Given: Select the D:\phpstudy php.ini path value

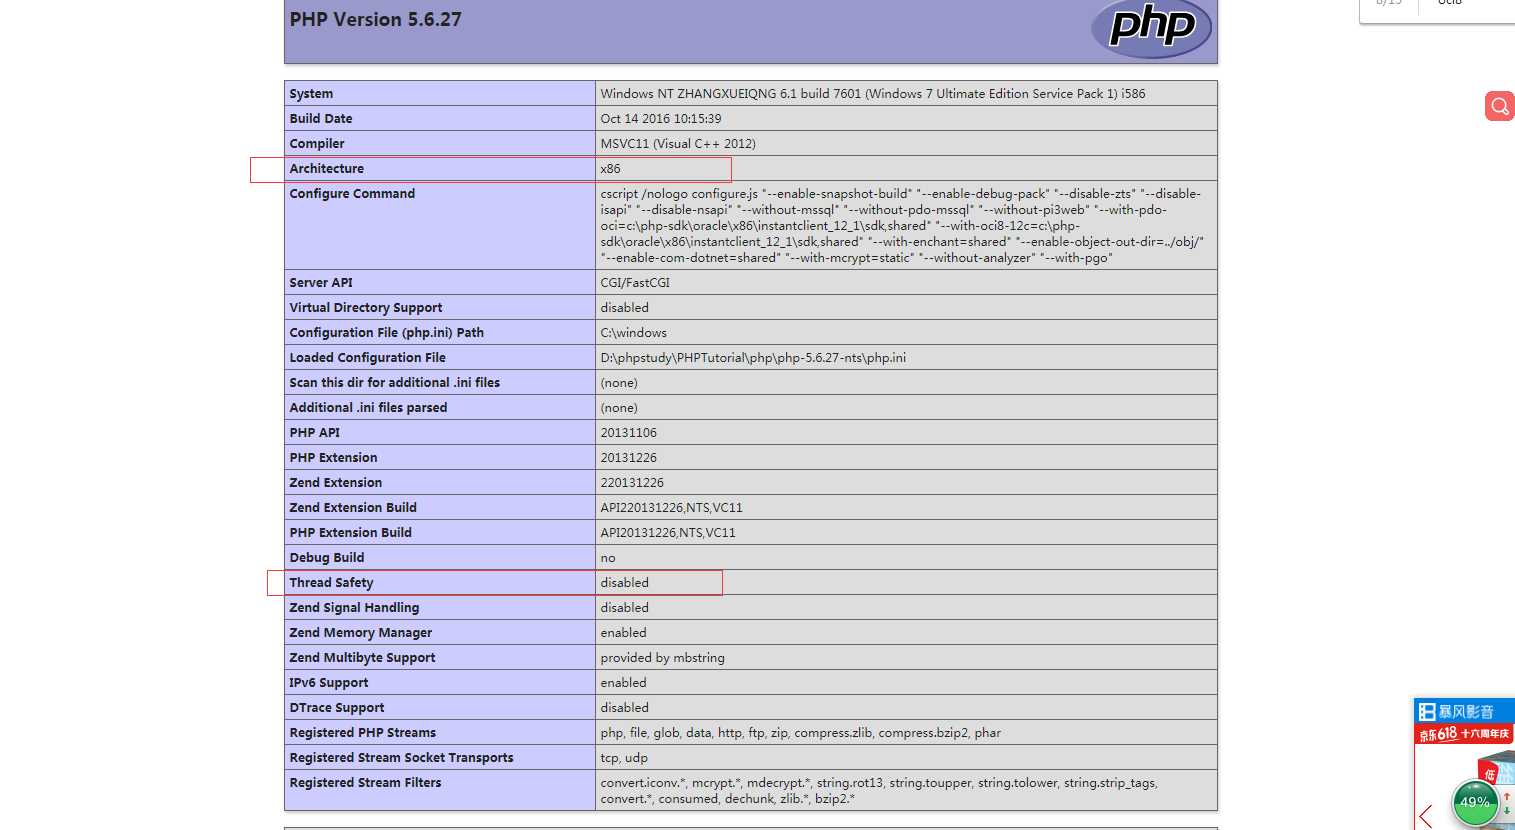Looking at the screenshot, I should coord(753,358).
